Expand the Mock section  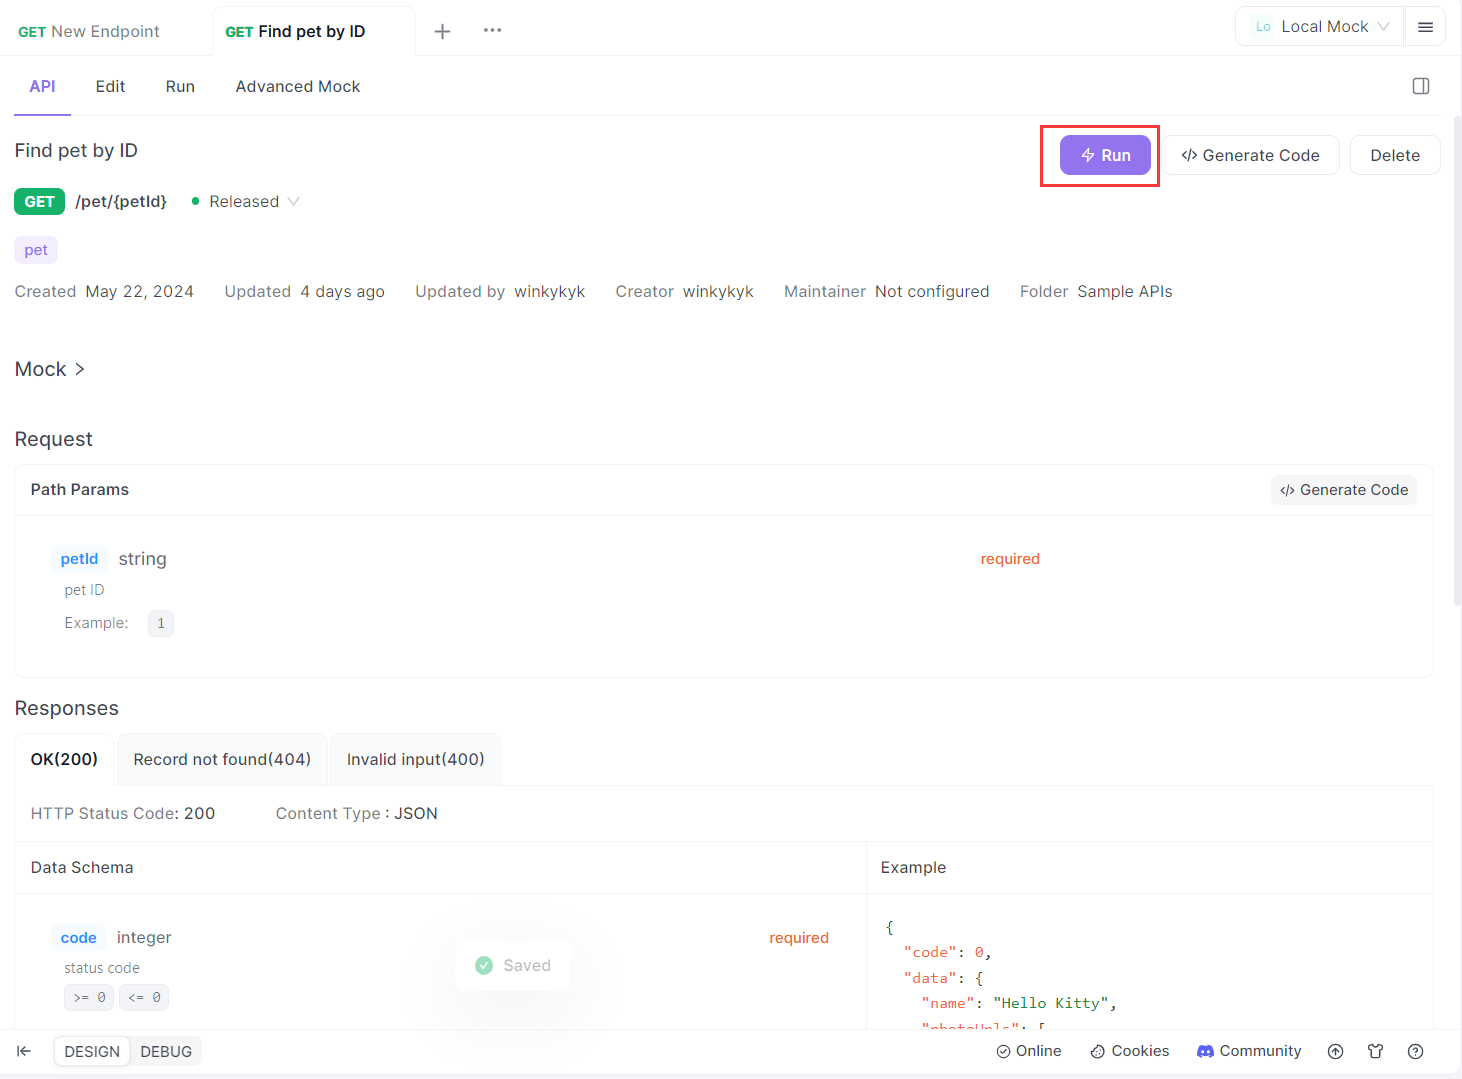tap(50, 369)
